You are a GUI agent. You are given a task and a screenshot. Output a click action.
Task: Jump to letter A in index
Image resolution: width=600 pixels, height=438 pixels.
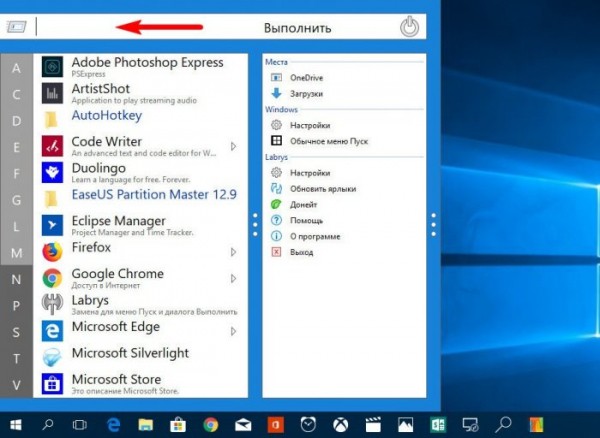(x=16, y=68)
